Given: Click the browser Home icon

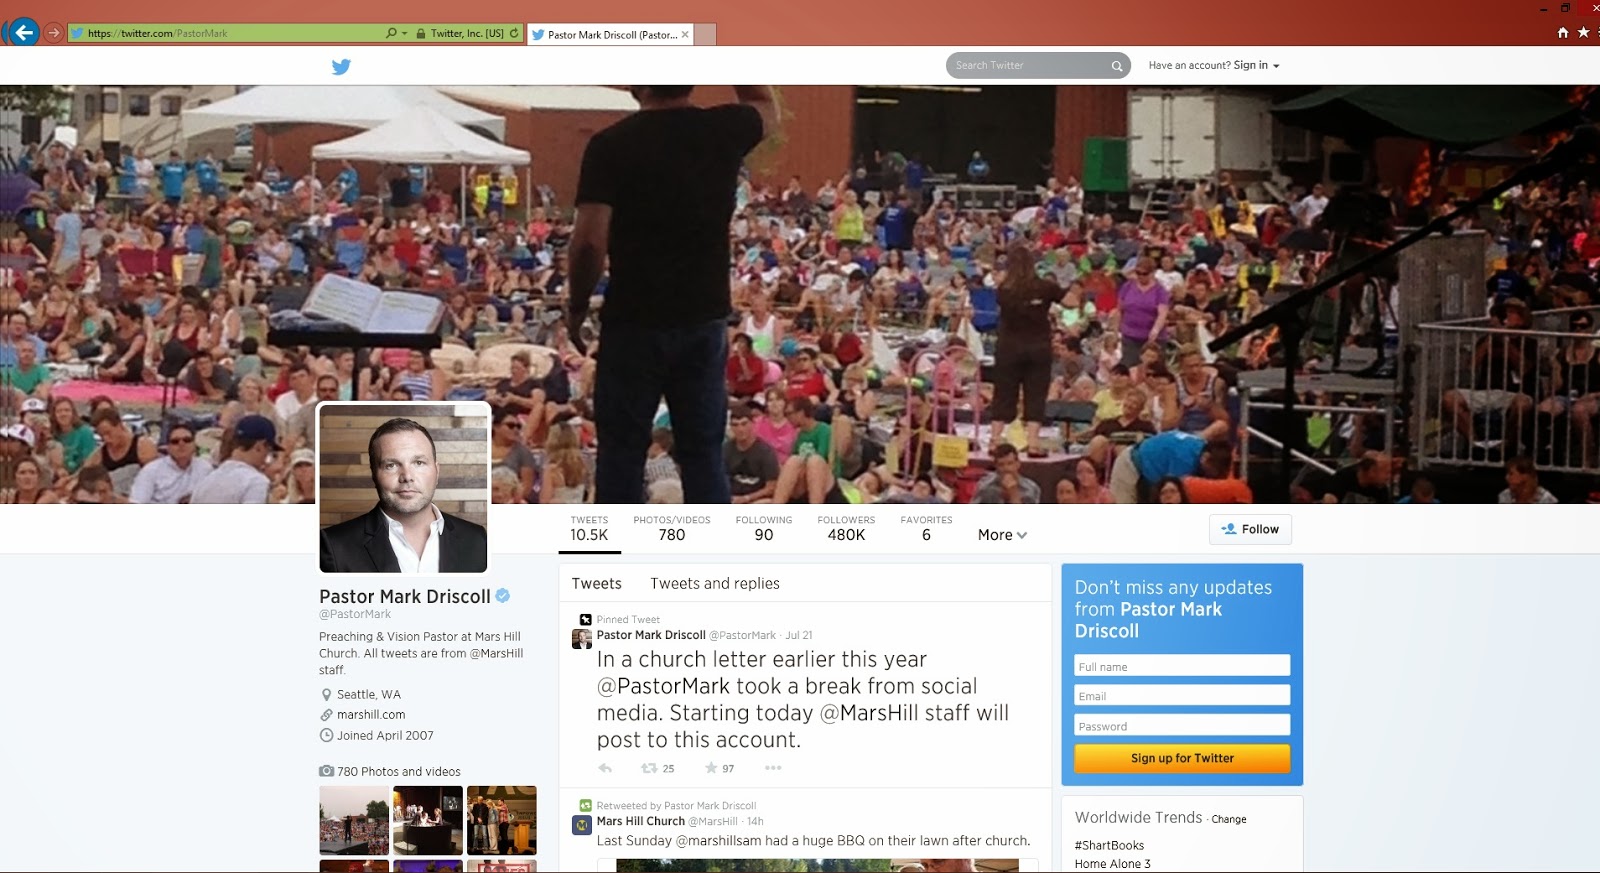Looking at the screenshot, I should [x=1563, y=33].
